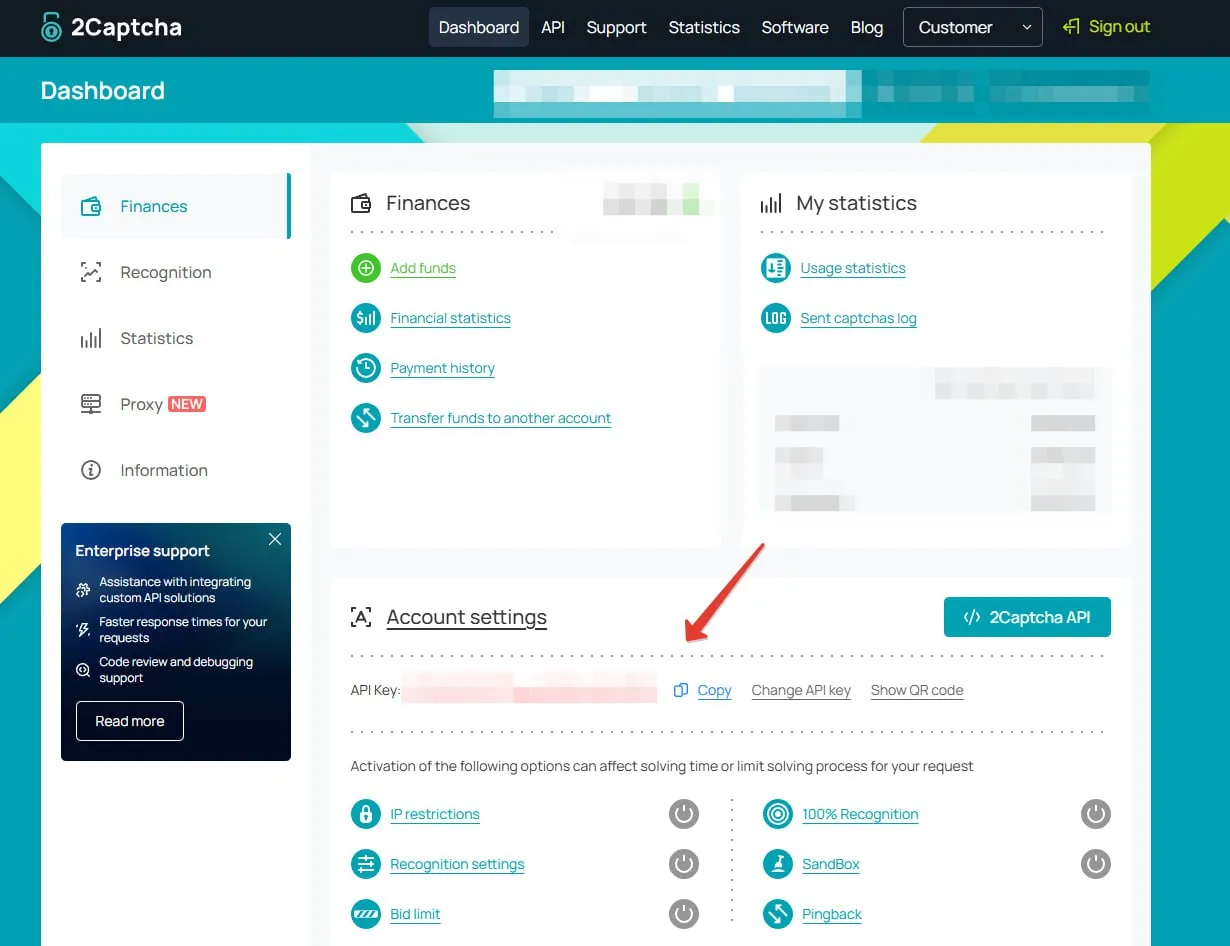
Task: Open the IP restrictions link
Action: [435, 814]
